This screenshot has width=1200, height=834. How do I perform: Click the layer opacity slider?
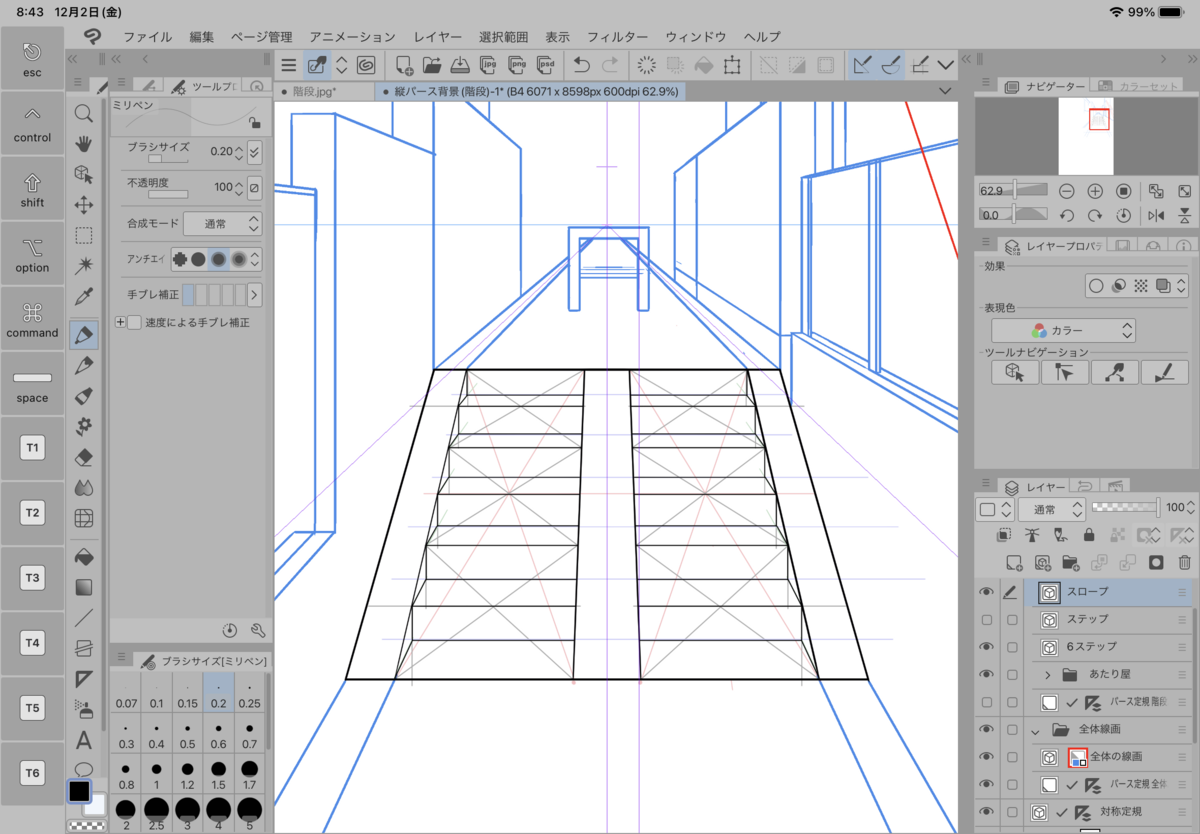1124,509
